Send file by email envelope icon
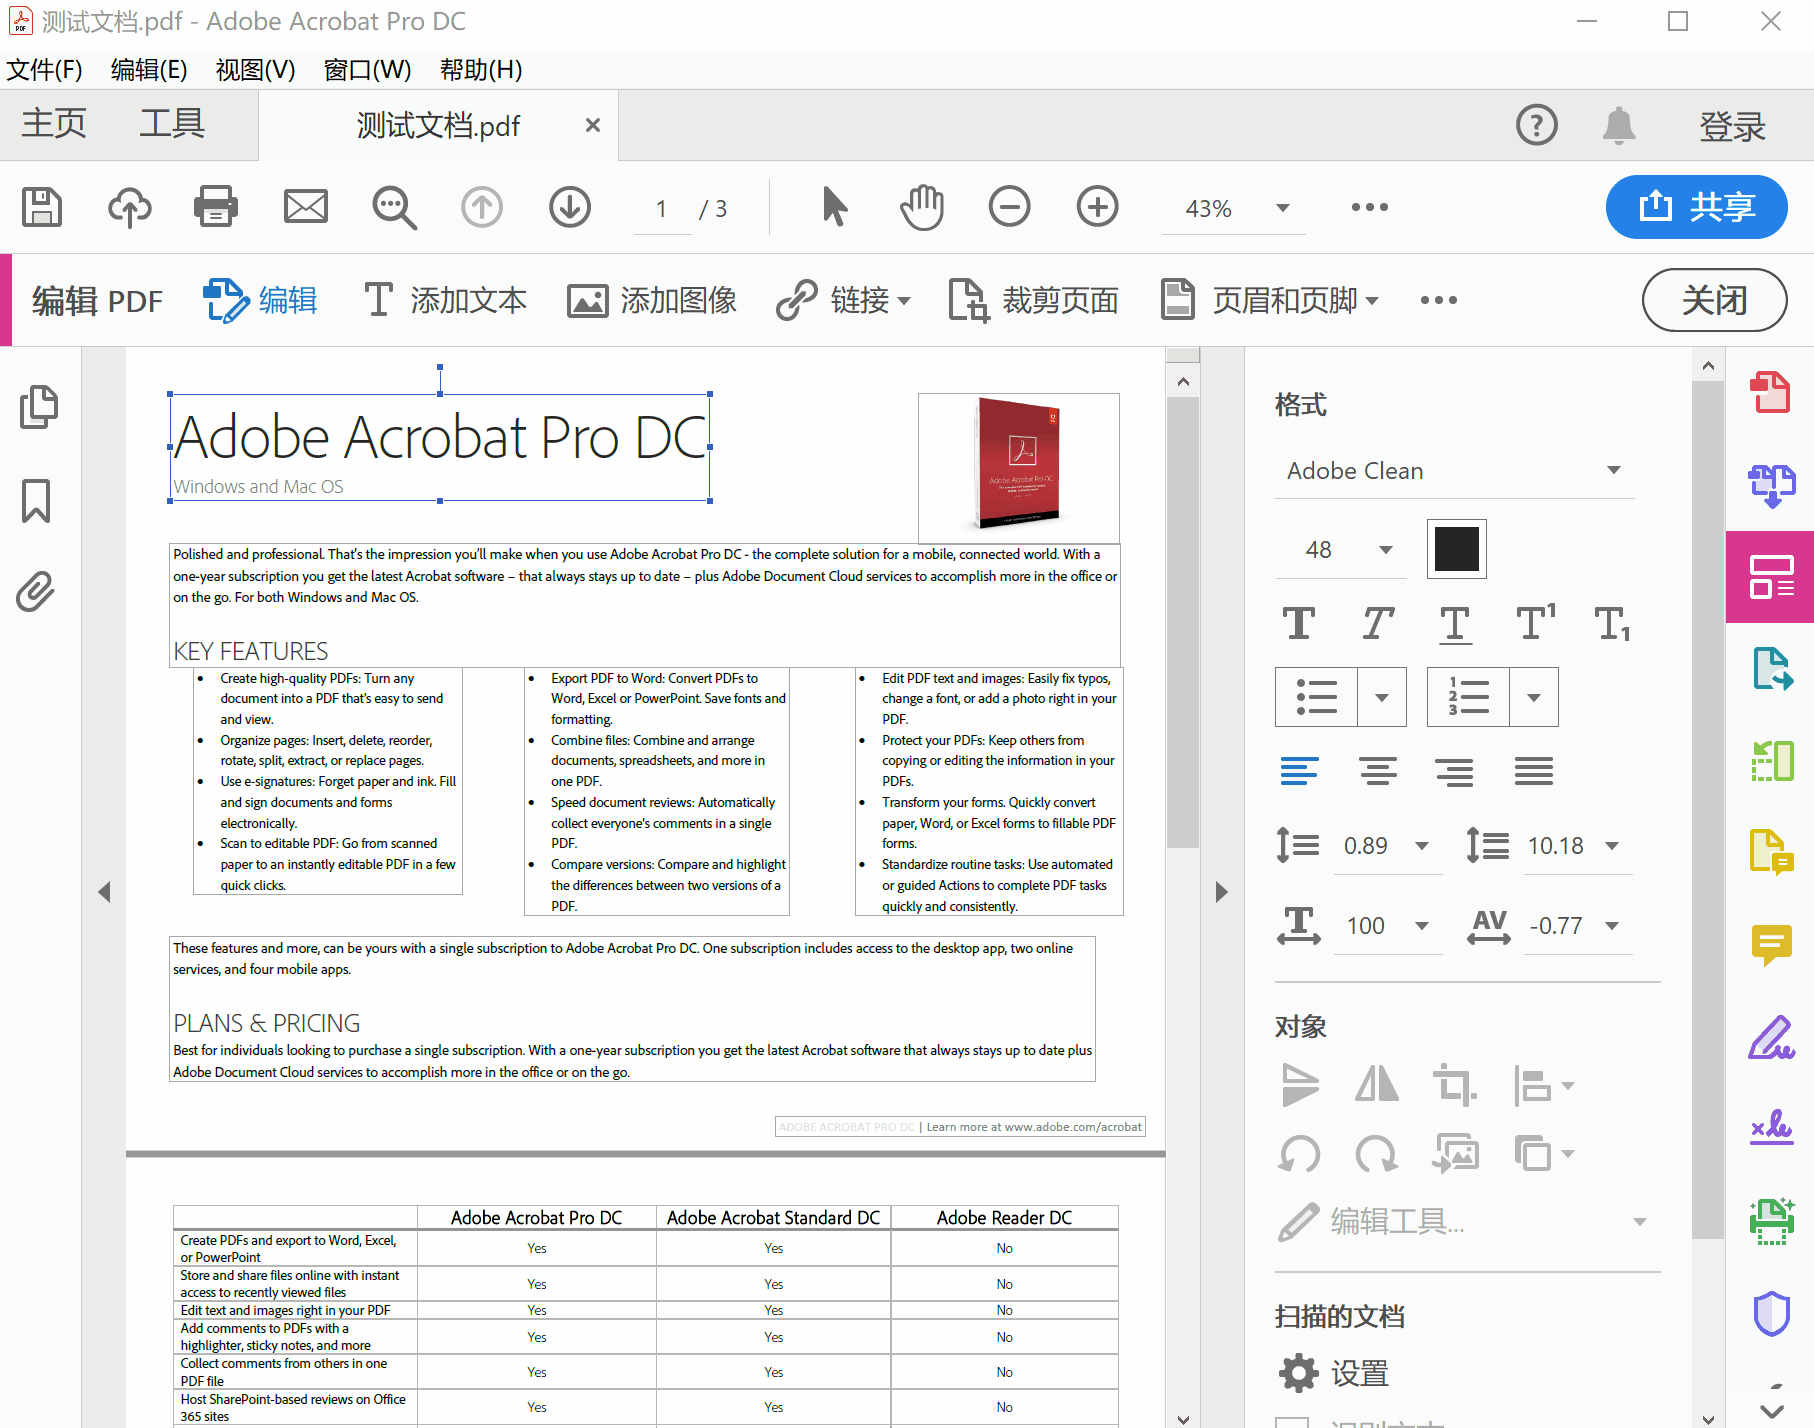Image resolution: width=1814 pixels, height=1428 pixels. point(306,208)
